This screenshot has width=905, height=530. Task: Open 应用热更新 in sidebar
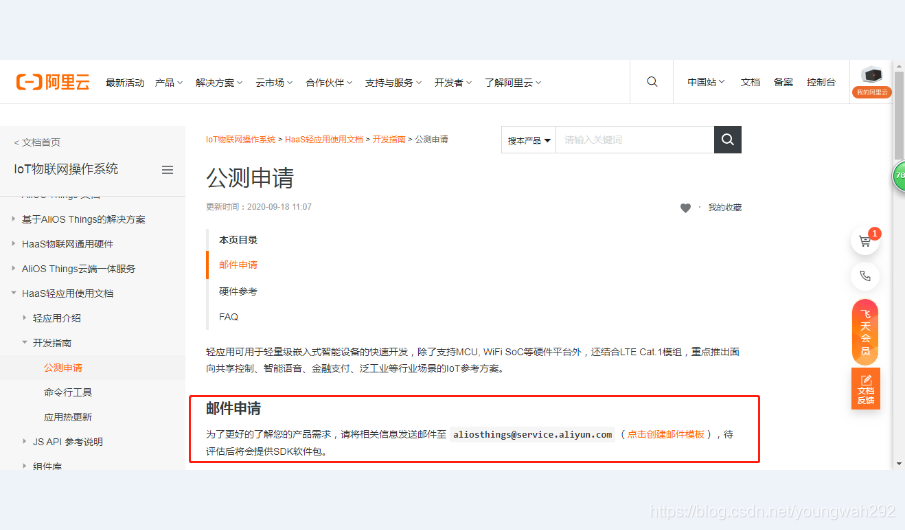[68, 417]
